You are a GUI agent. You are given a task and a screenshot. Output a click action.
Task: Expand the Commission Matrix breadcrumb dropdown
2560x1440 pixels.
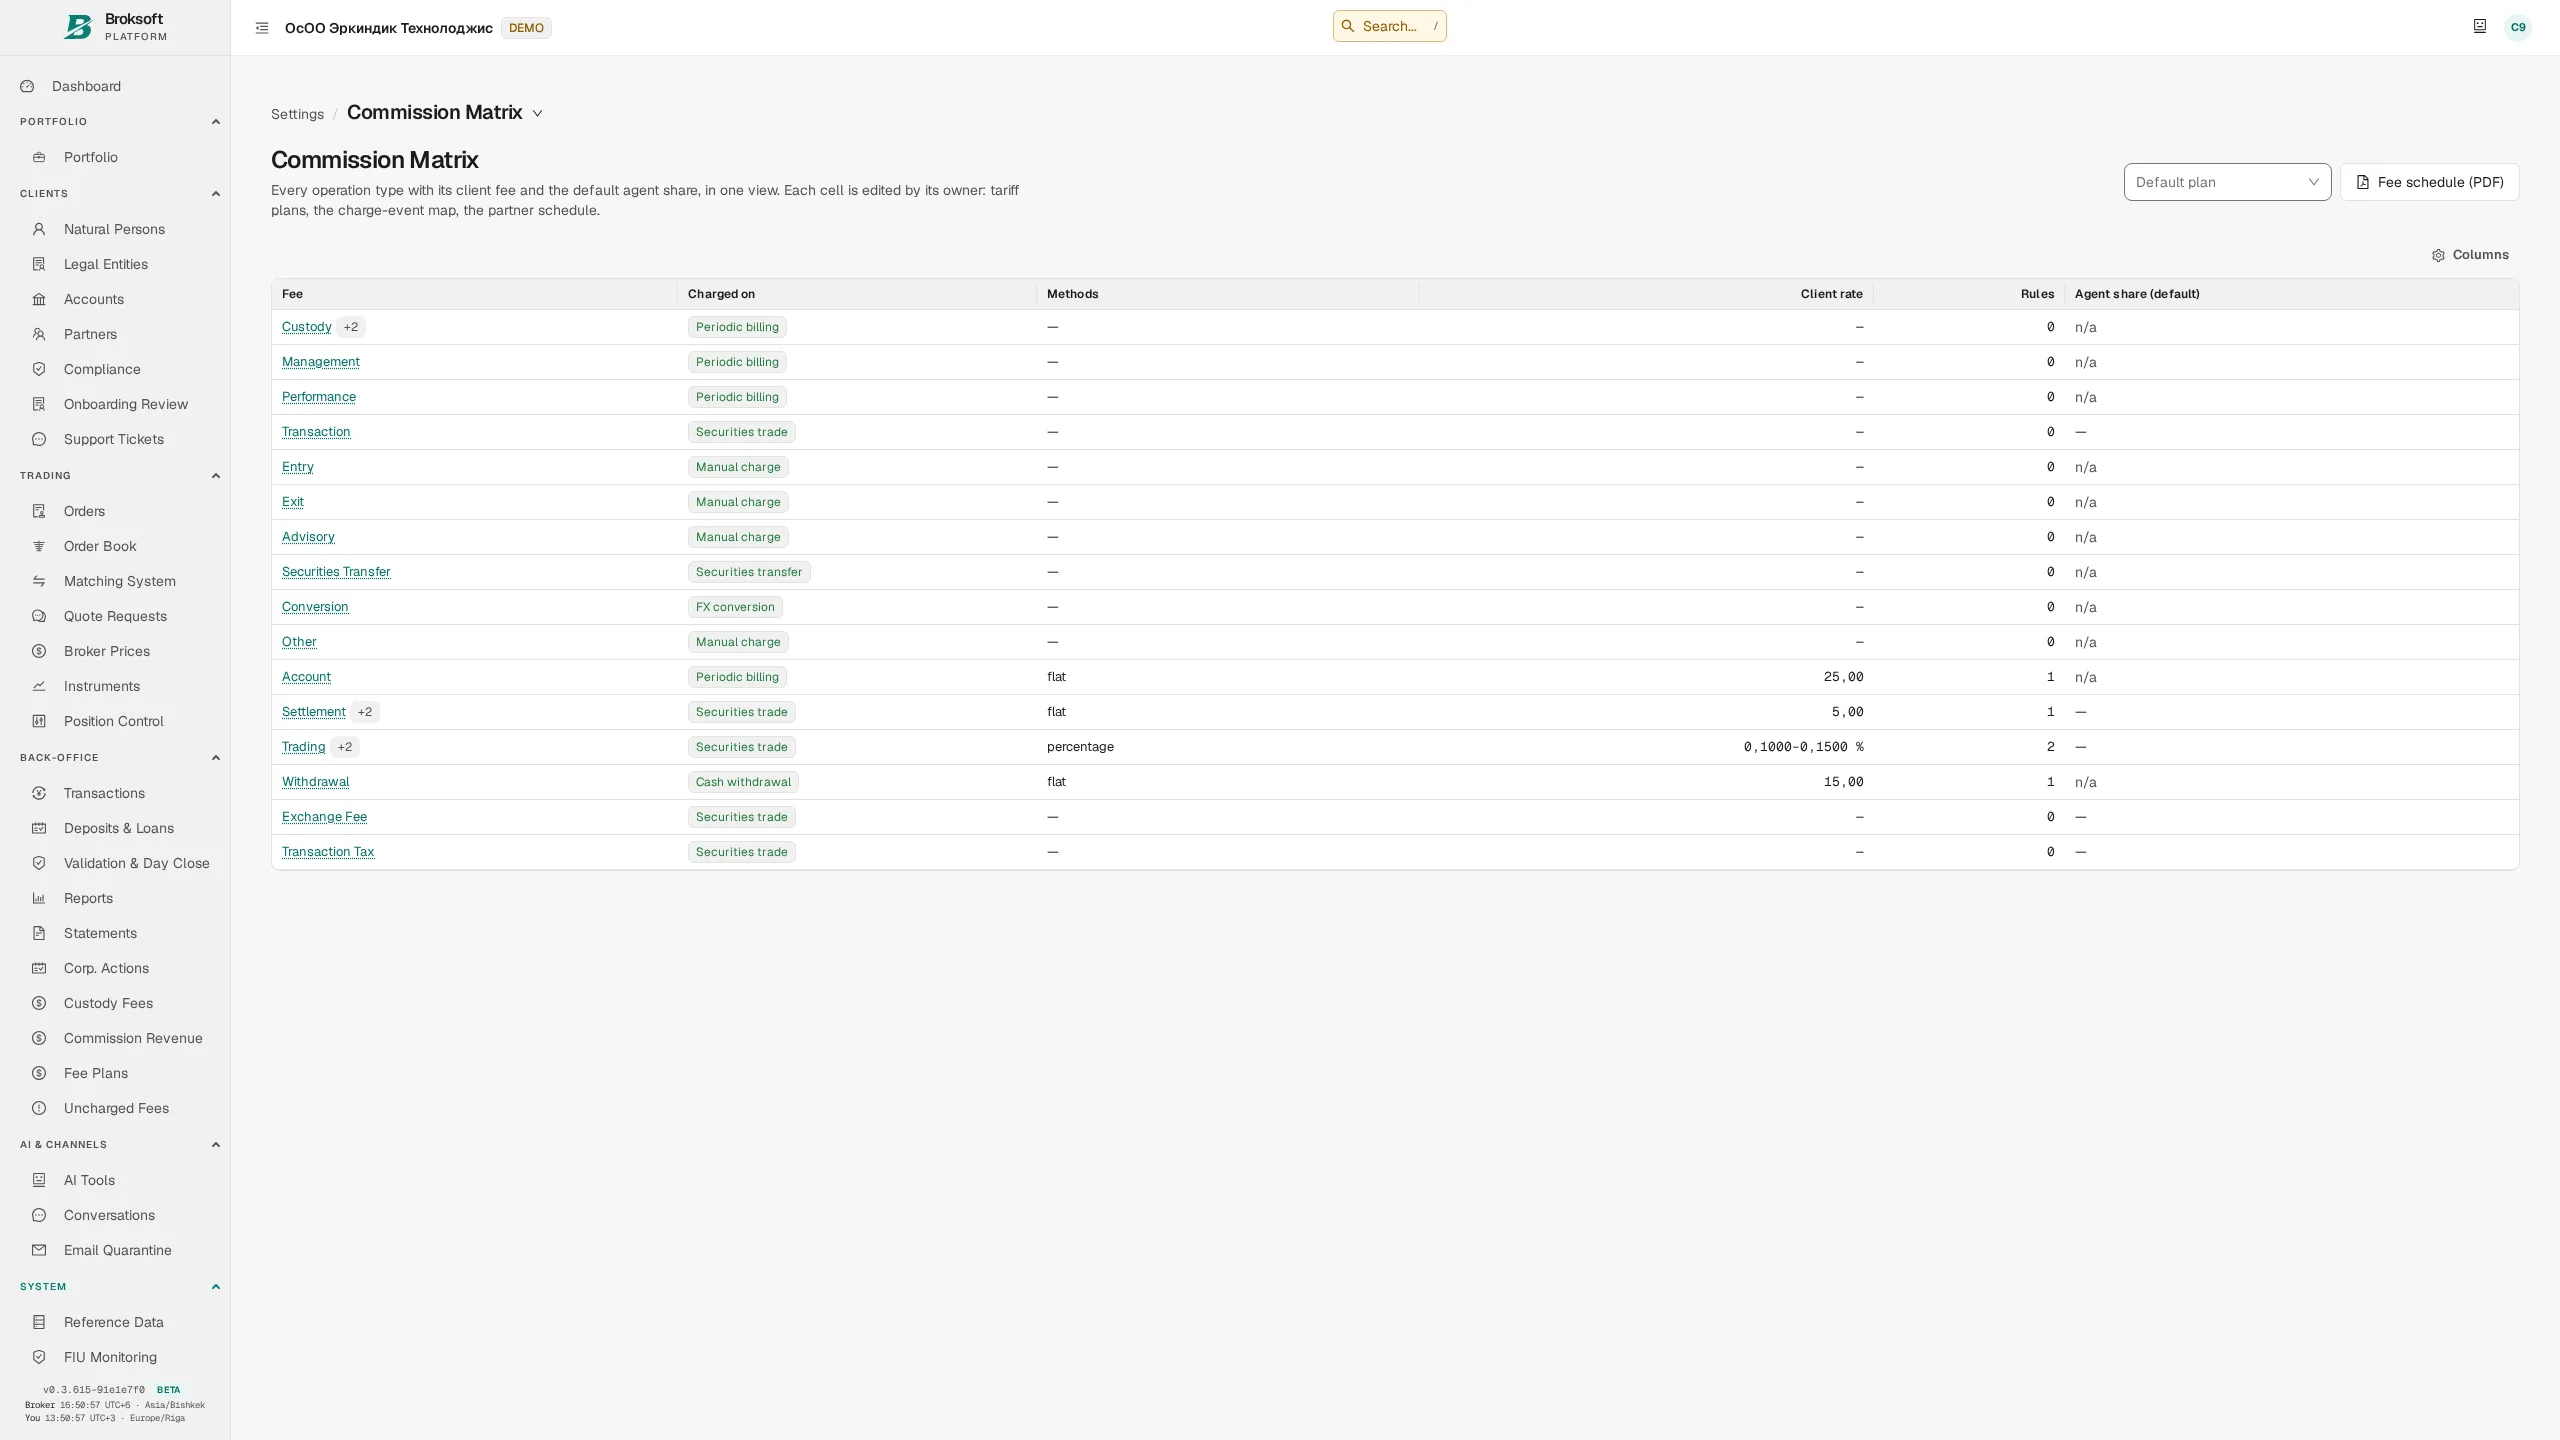point(537,114)
